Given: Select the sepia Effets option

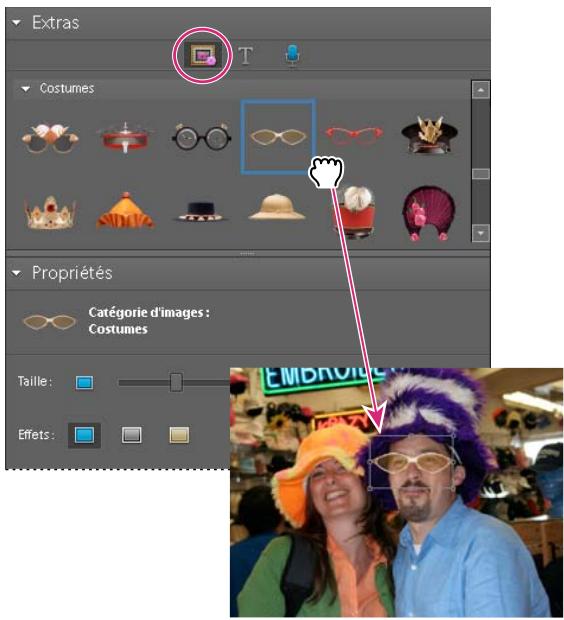Looking at the screenshot, I should 179,435.
